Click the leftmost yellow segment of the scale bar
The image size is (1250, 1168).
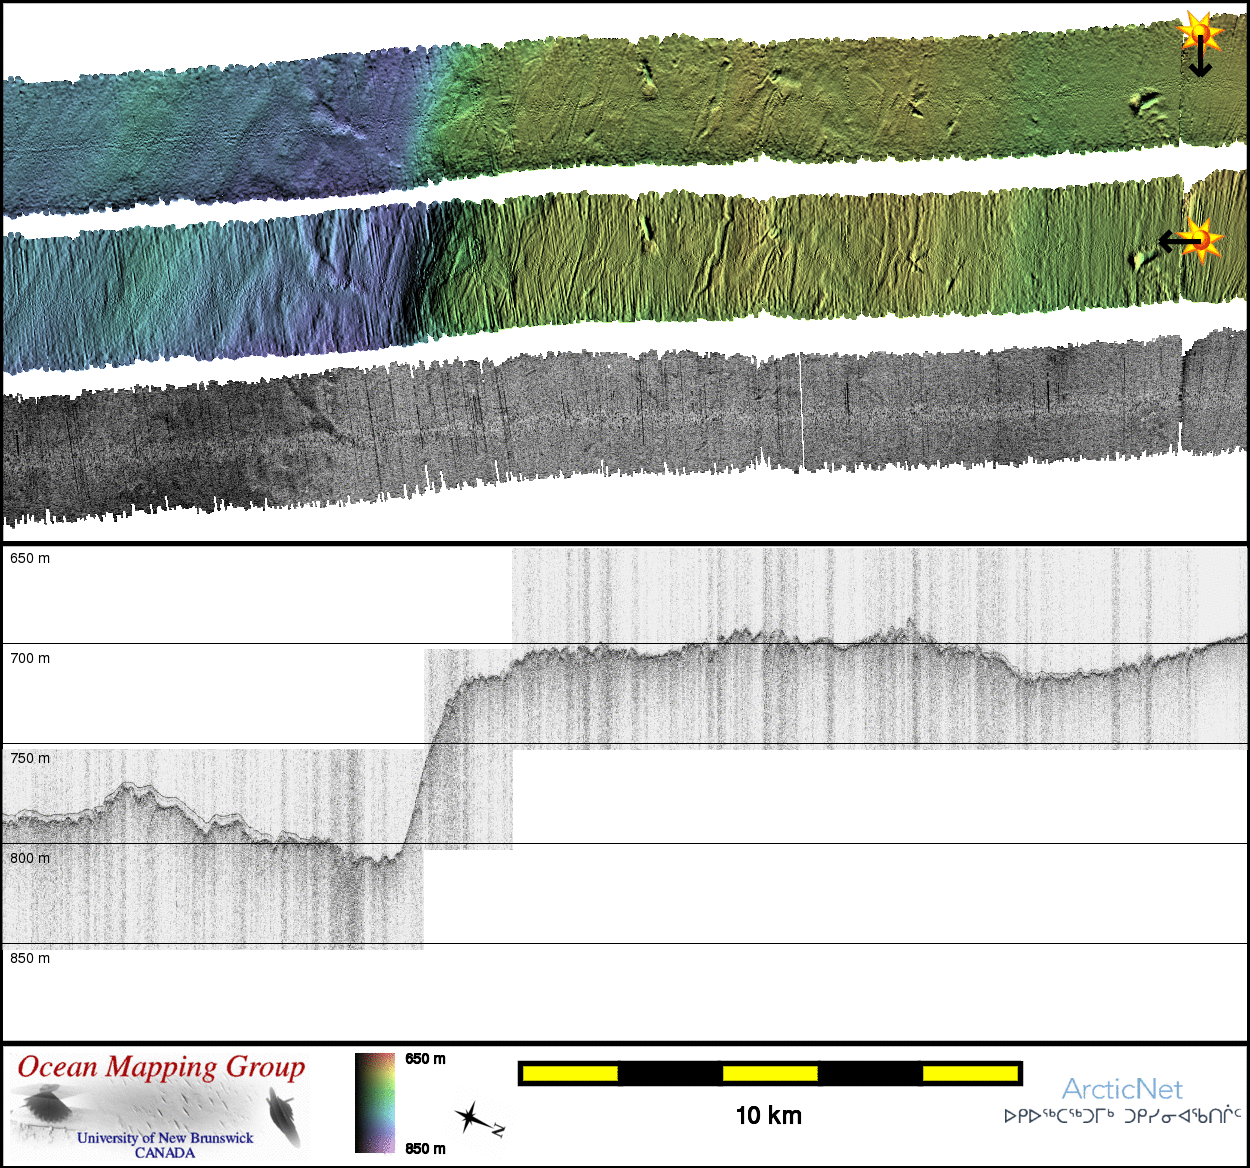click(570, 1074)
